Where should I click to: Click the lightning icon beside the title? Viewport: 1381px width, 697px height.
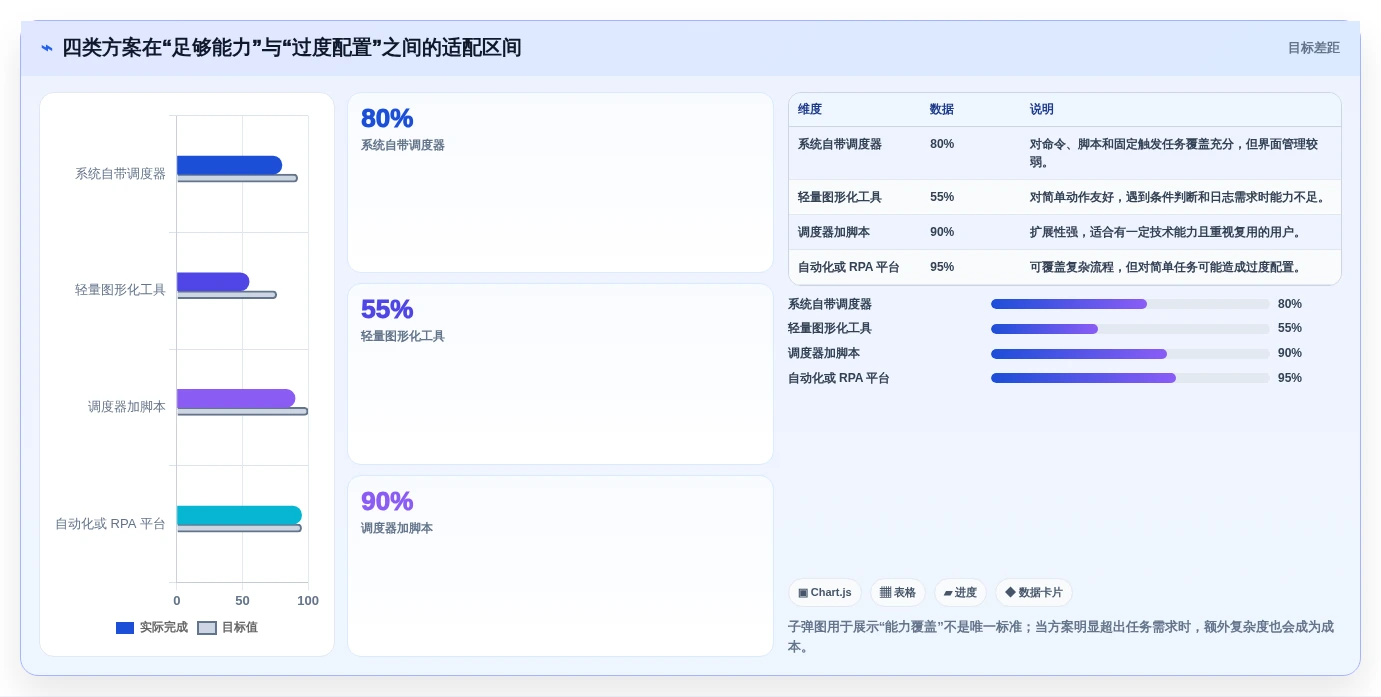pyautogui.click(x=47, y=48)
